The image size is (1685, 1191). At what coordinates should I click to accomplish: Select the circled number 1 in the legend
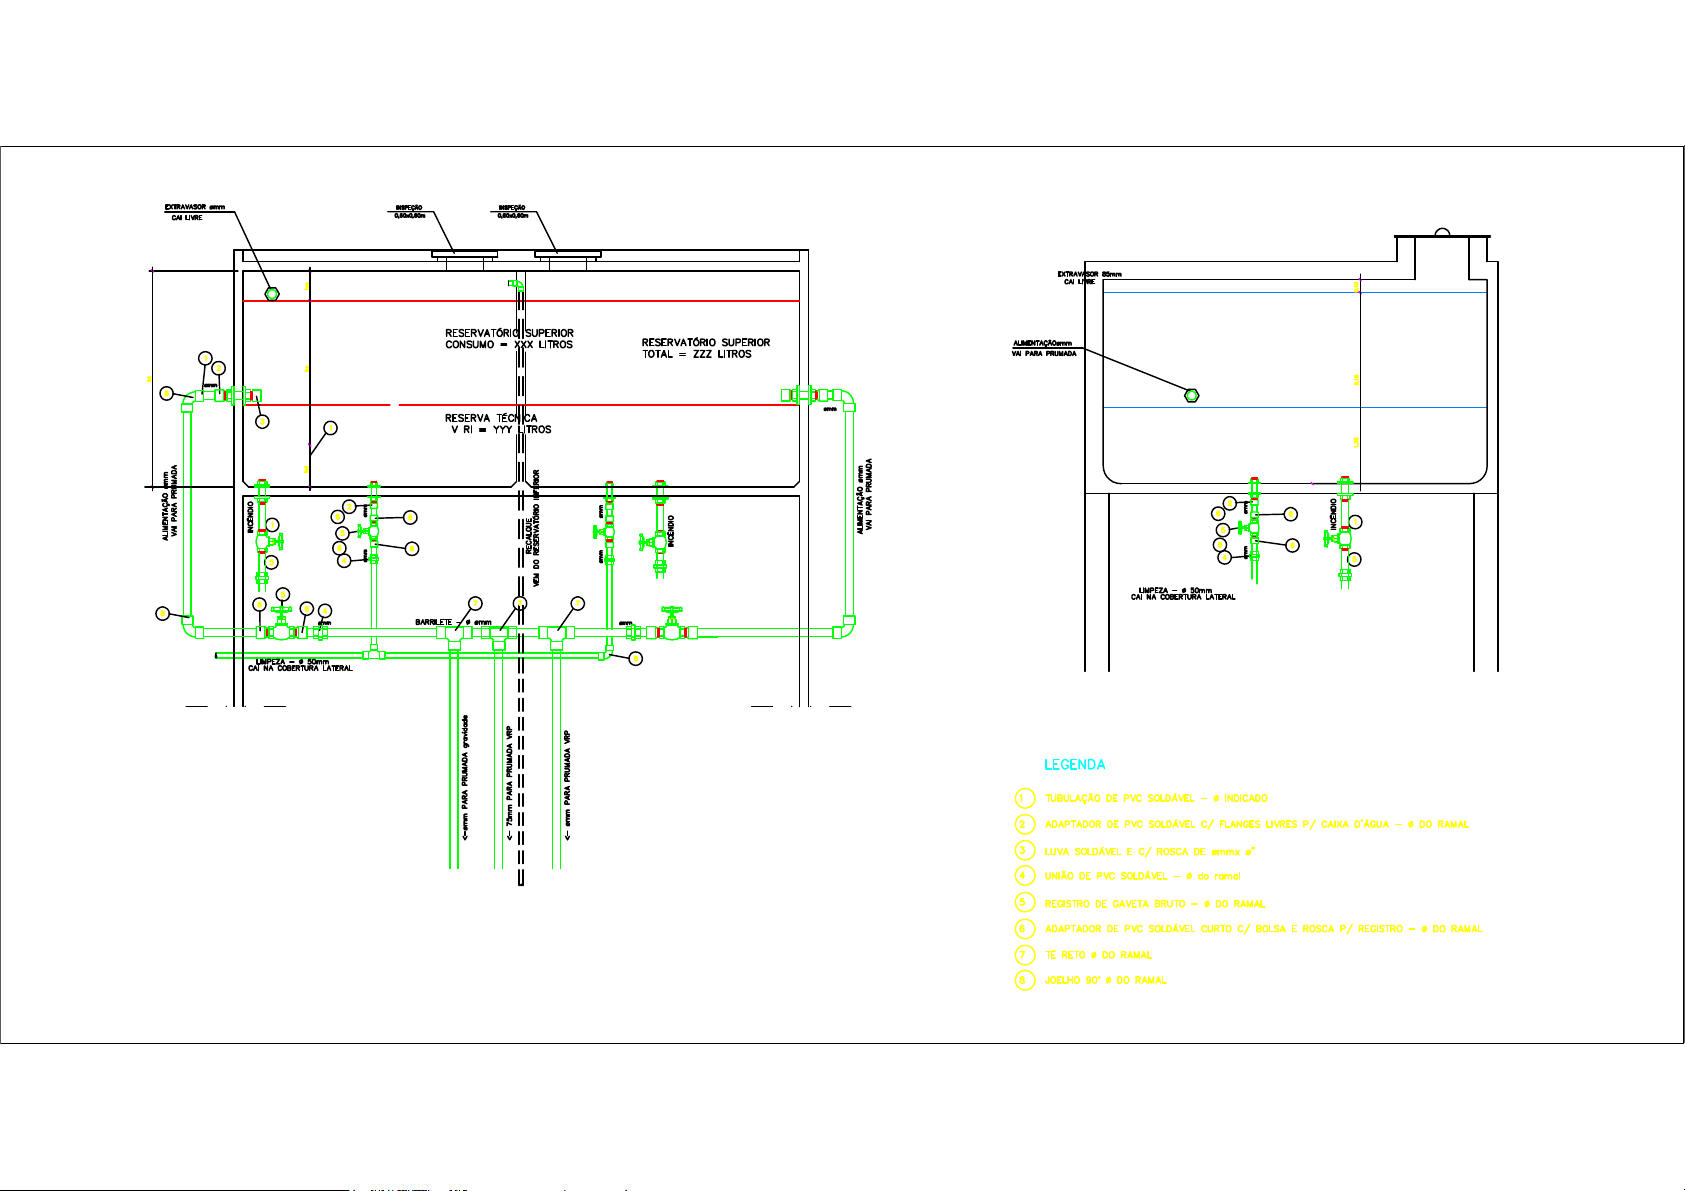1024,798
